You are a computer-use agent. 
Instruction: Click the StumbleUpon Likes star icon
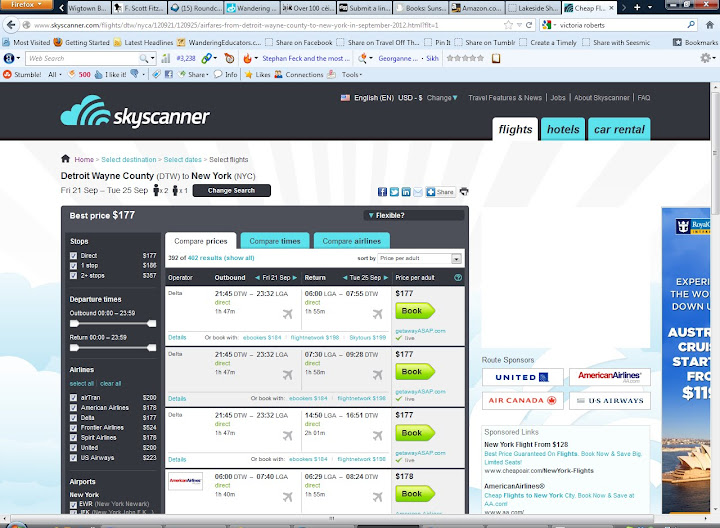coord(248,74)
